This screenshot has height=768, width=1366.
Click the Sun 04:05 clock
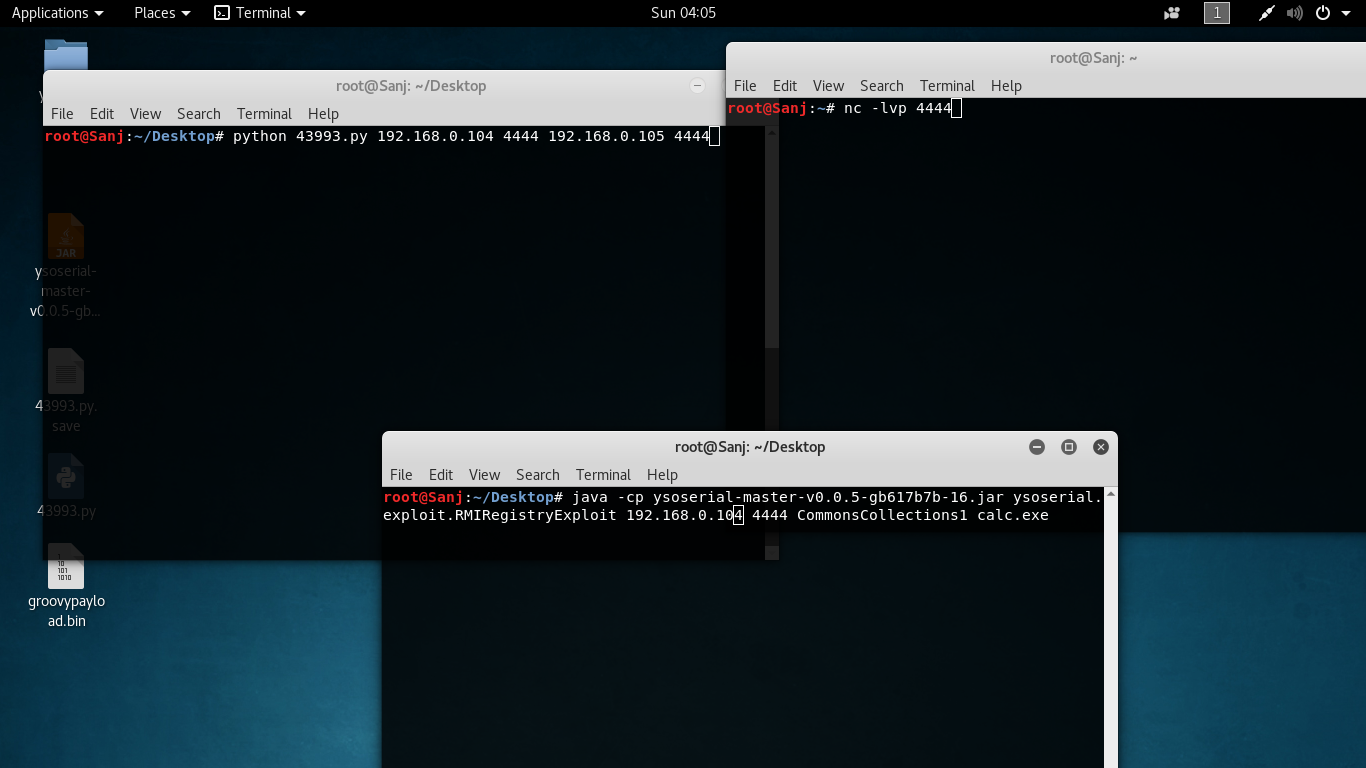pos(683,13)
